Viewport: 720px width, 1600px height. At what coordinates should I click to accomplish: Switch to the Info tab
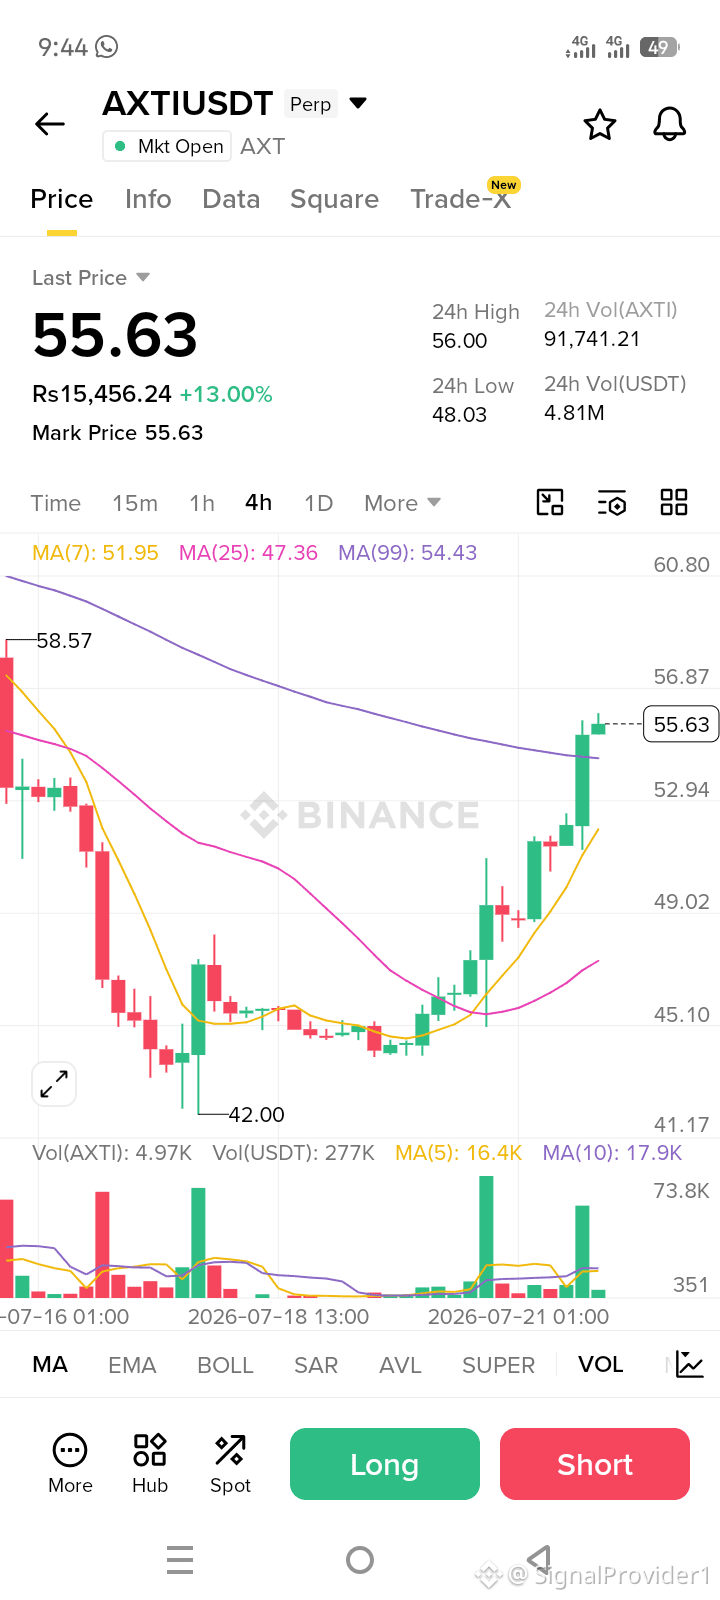coord(148,199)
